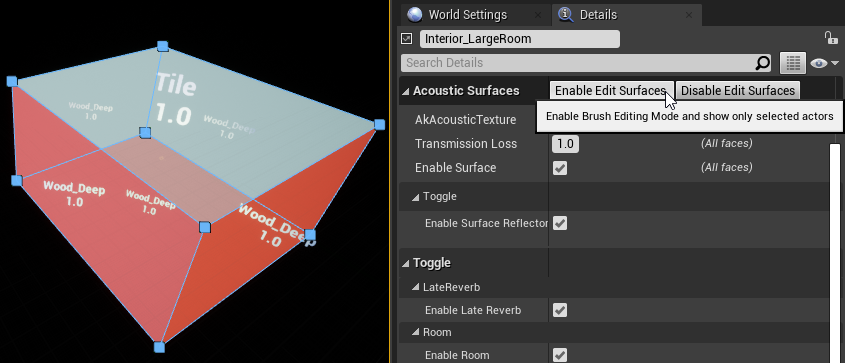Screen dimensions: 845x363
Task: Disable the Enable Late Reverb checkbox
Action: [x=560, y=310]
